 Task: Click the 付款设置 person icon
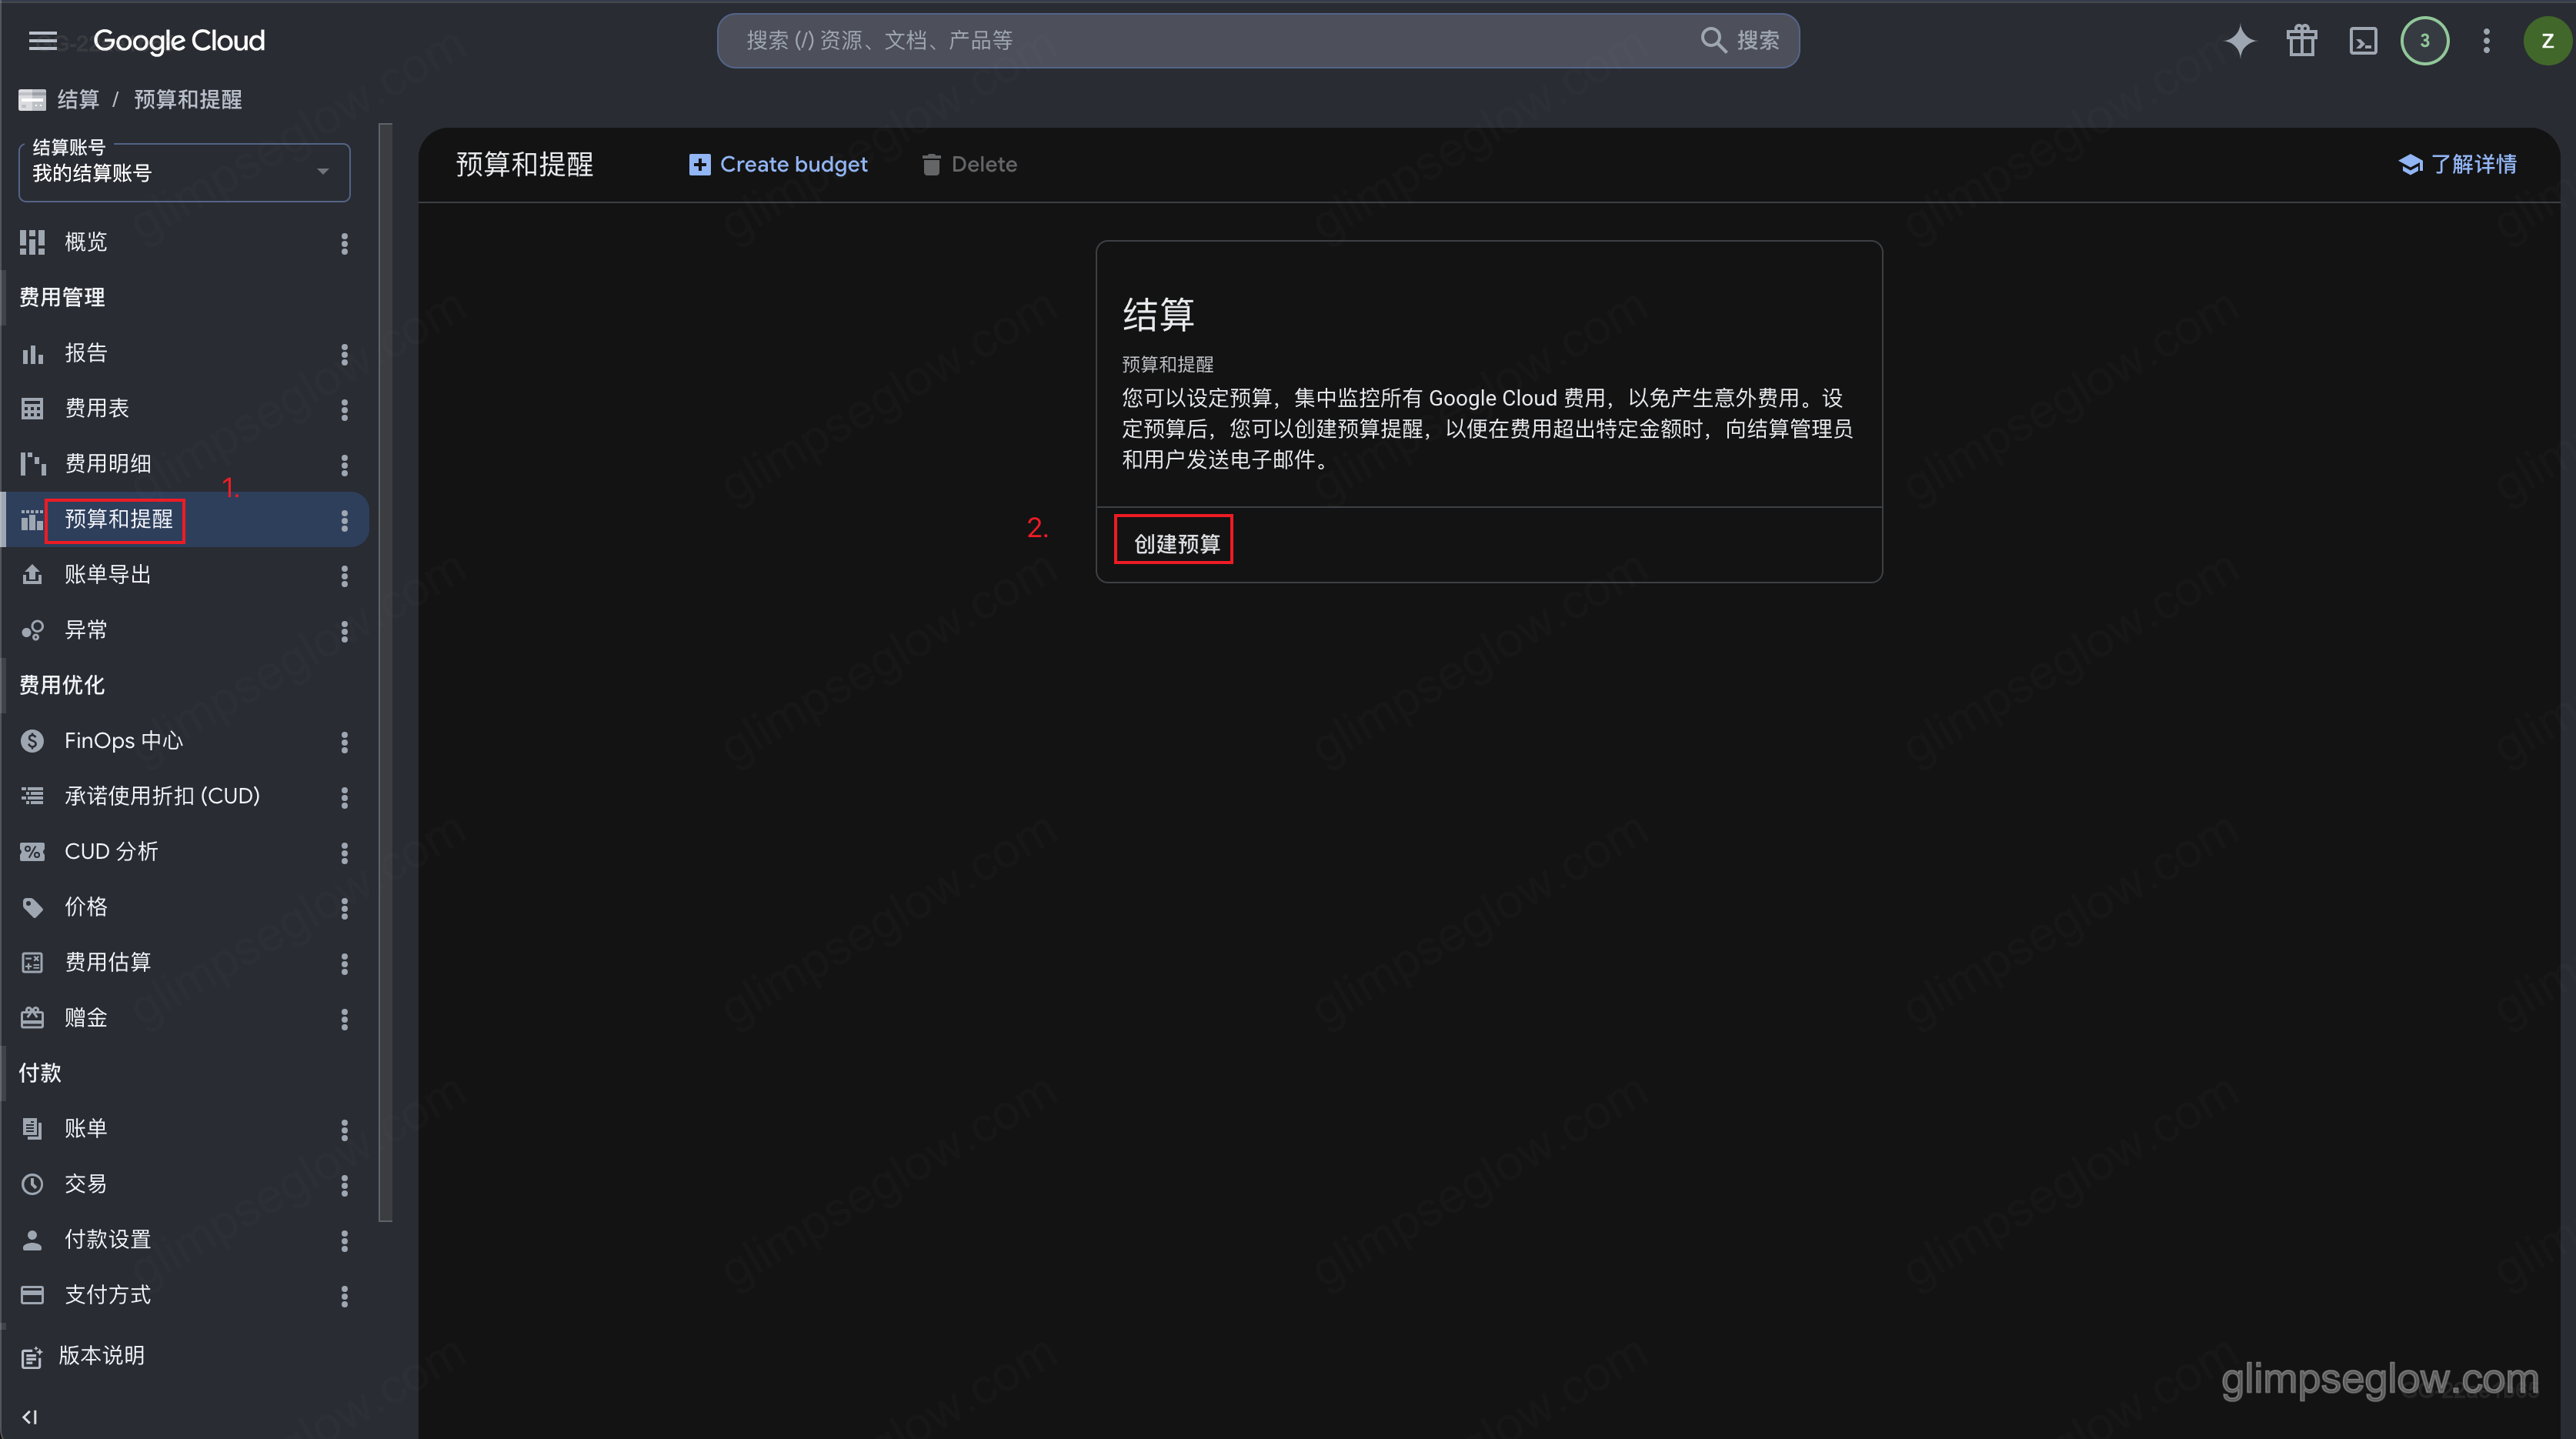tap(32, 1240)
